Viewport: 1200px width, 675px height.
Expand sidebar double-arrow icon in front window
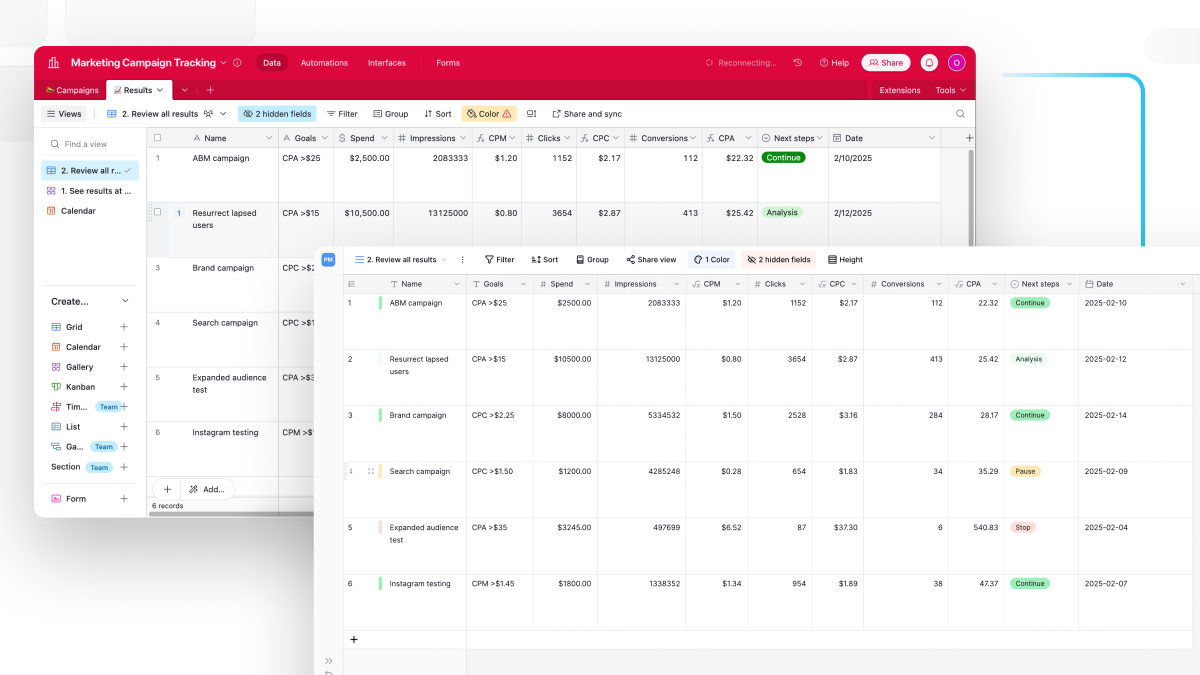(329, 660)
